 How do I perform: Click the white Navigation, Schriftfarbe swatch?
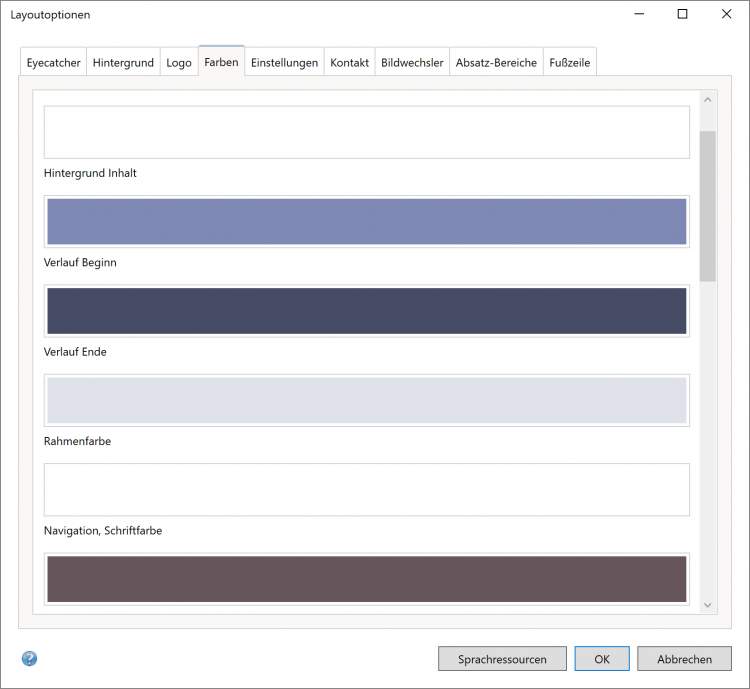point(366,489)
